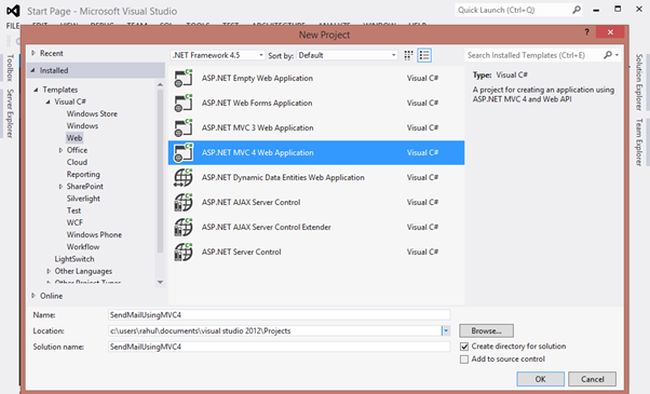Click Quick Launch search field

click(513, 10)
